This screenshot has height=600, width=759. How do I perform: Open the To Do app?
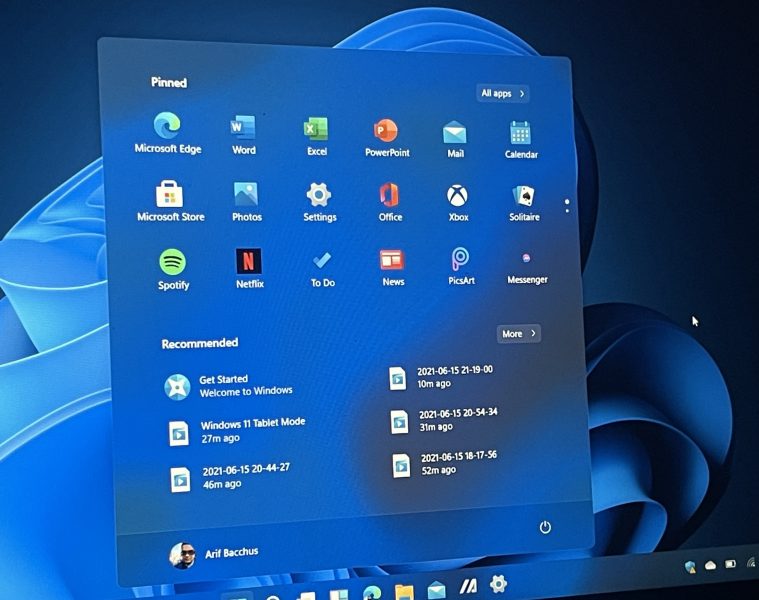(322, 269)
